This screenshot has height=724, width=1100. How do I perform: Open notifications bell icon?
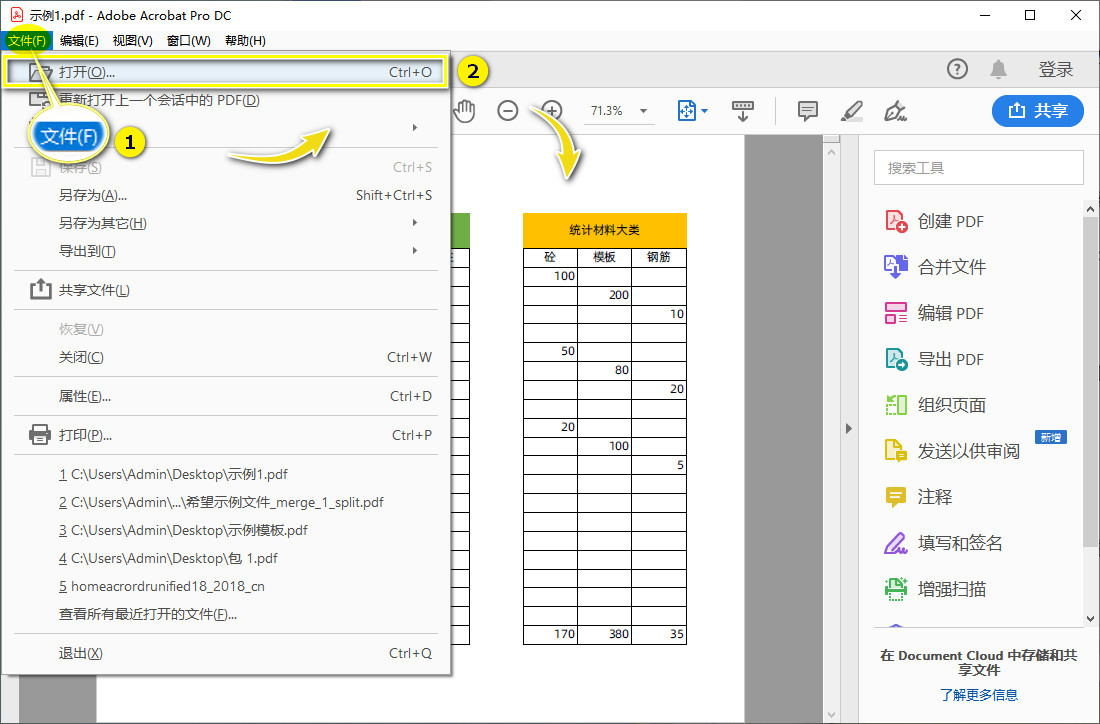(998, 69)
